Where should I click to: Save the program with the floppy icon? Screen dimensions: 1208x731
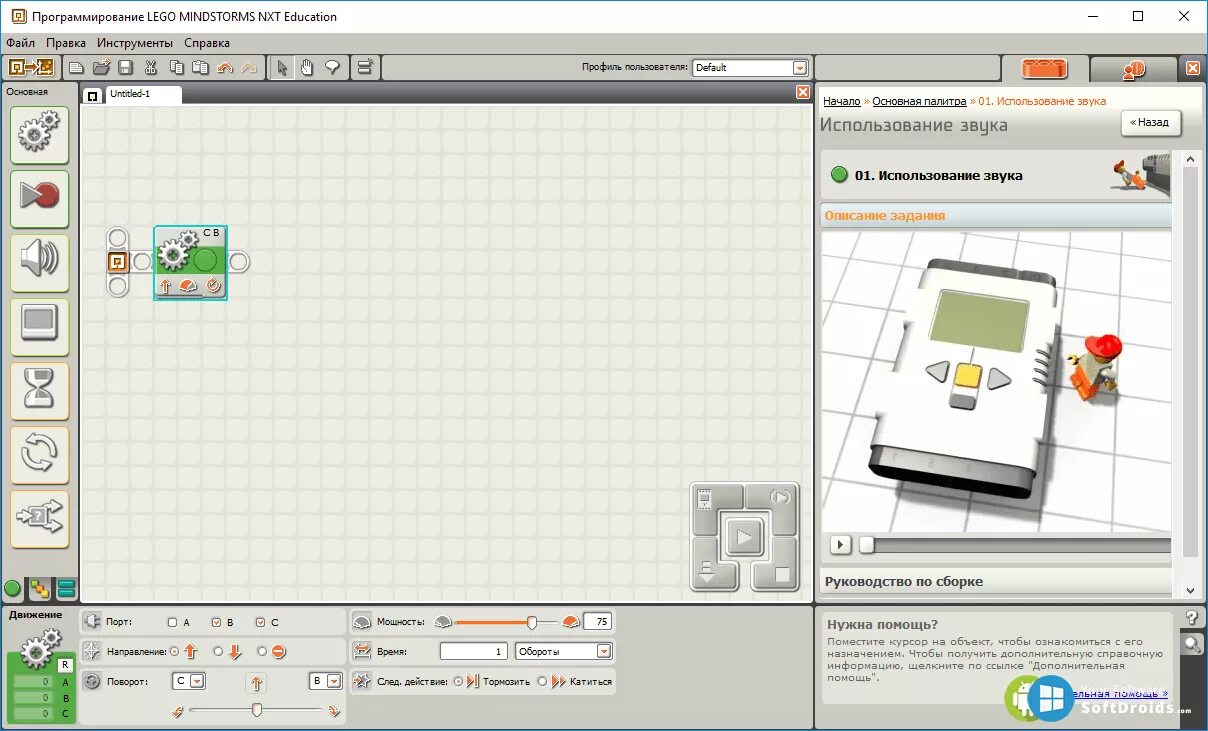pyautogui.click(x=125, y=67)
